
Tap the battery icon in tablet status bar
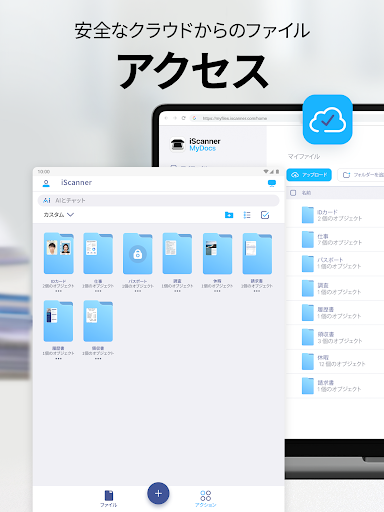click(x=277, y=172)
